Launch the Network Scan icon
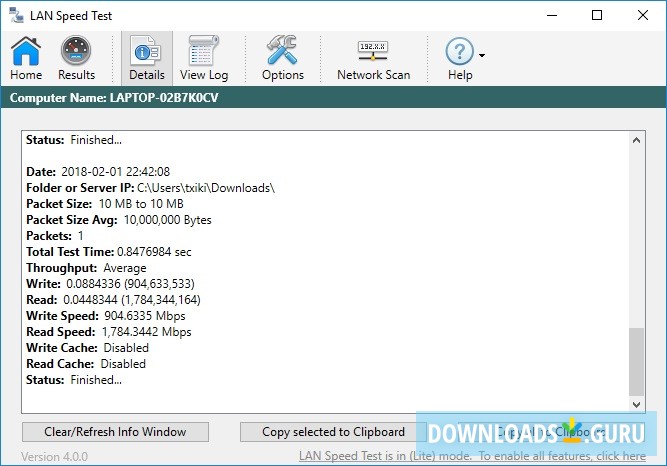The height and width of the screenshot is (466, 667). pyautogui.click(x=373, y=58)
